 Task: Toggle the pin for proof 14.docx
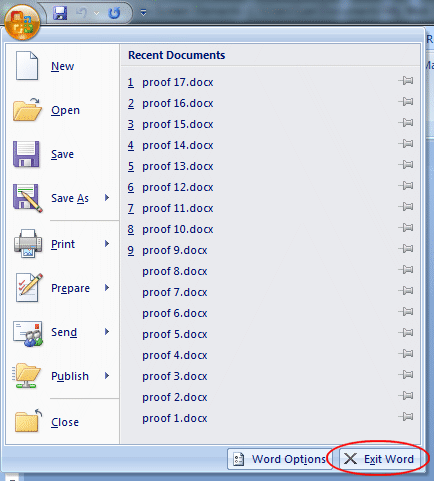coord(406,144)
